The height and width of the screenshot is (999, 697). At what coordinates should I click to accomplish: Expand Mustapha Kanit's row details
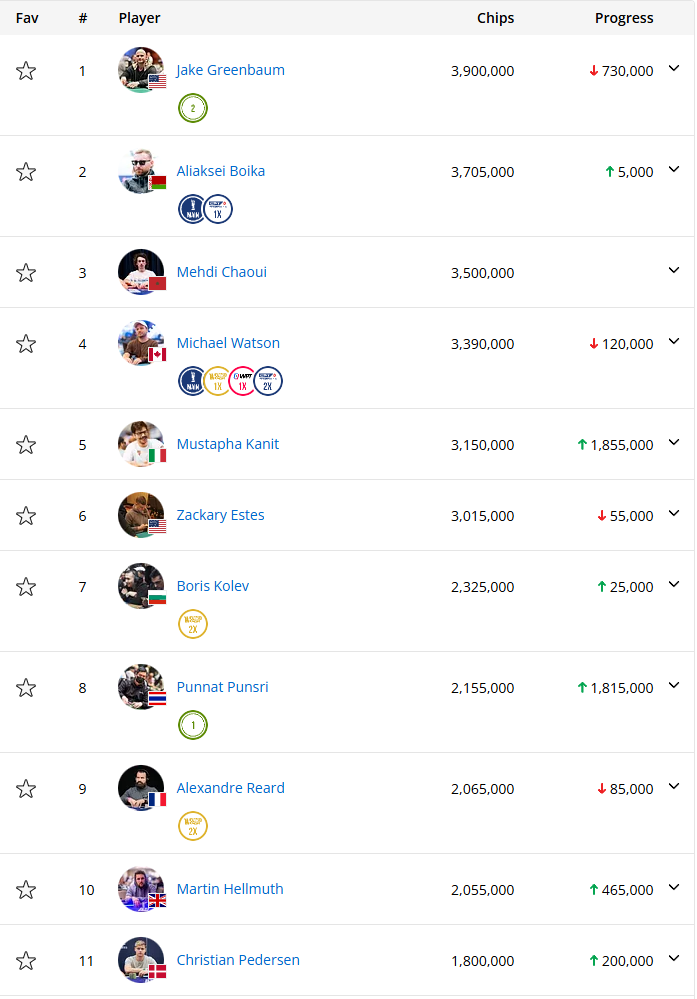click(x=674, y=443)
